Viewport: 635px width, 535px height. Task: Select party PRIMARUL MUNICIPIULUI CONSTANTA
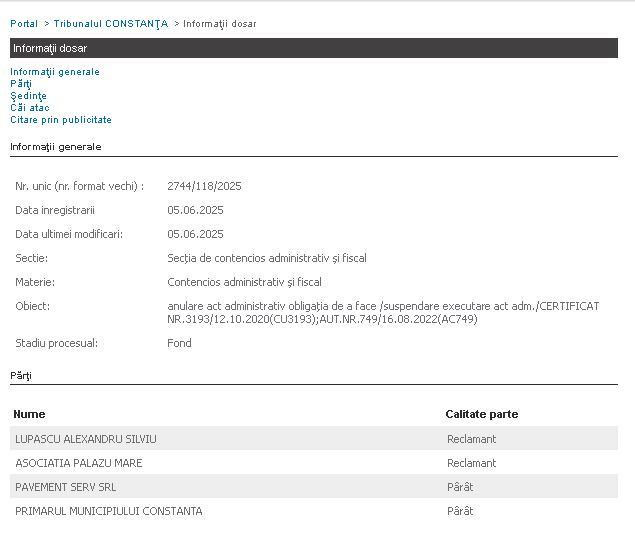(109, 511)
